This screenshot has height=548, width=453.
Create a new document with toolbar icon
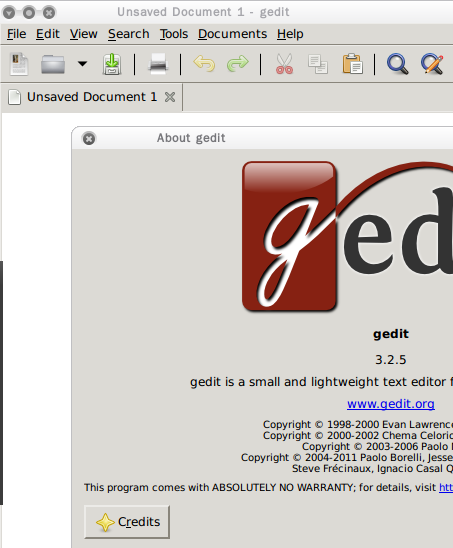point(19,64)
